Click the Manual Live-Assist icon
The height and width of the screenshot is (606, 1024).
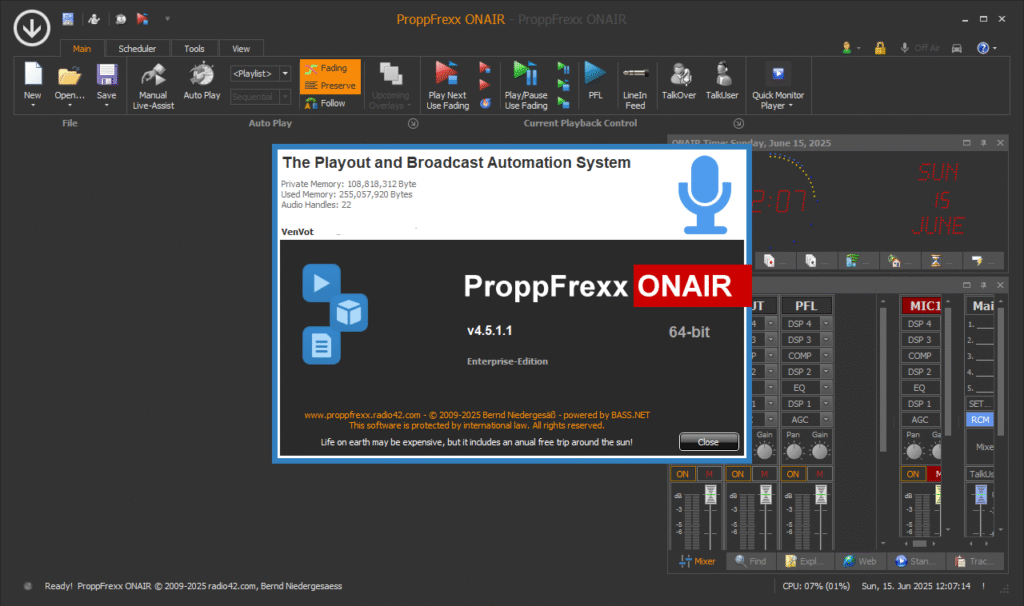[153, 76]
